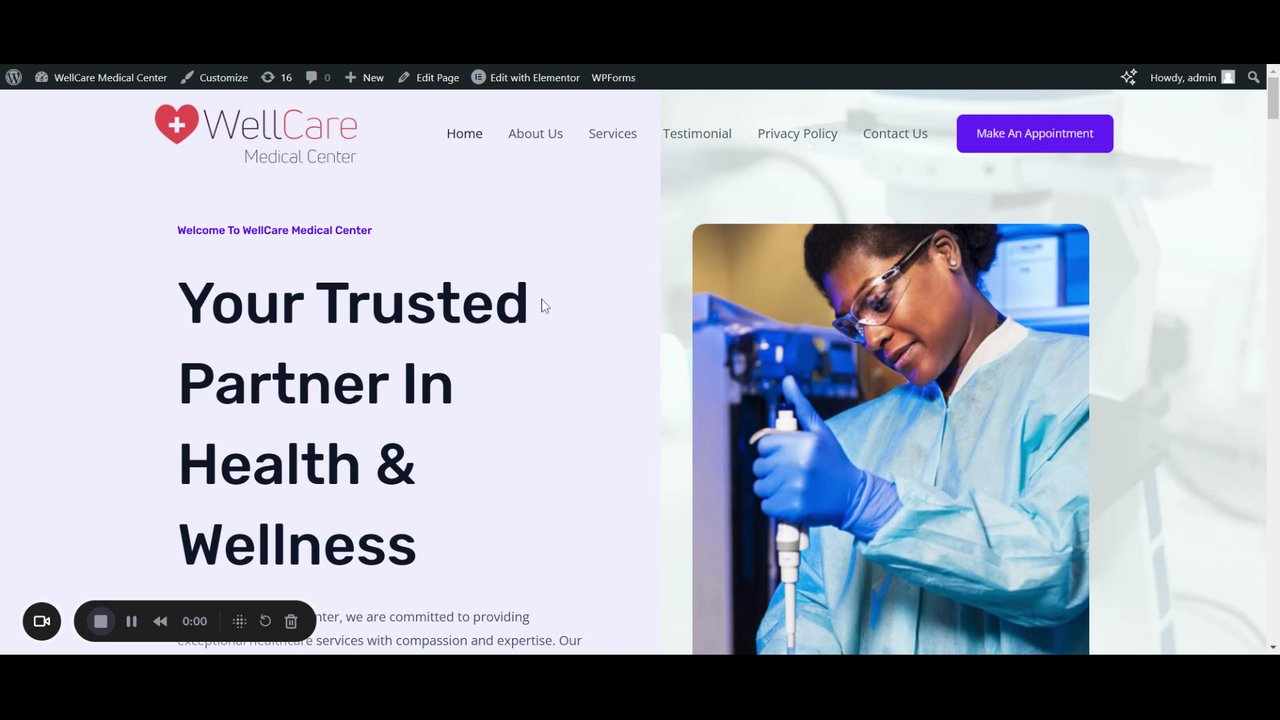Expand the New content menu
The image size is (1280, 720).
[x=364, y=77]
